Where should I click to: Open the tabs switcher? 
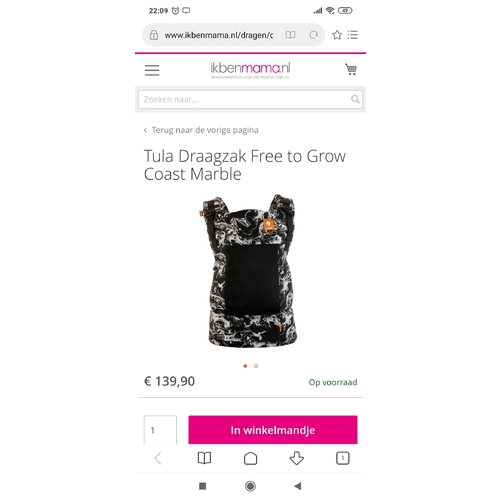pyautogui.click(x=343, y=458)
